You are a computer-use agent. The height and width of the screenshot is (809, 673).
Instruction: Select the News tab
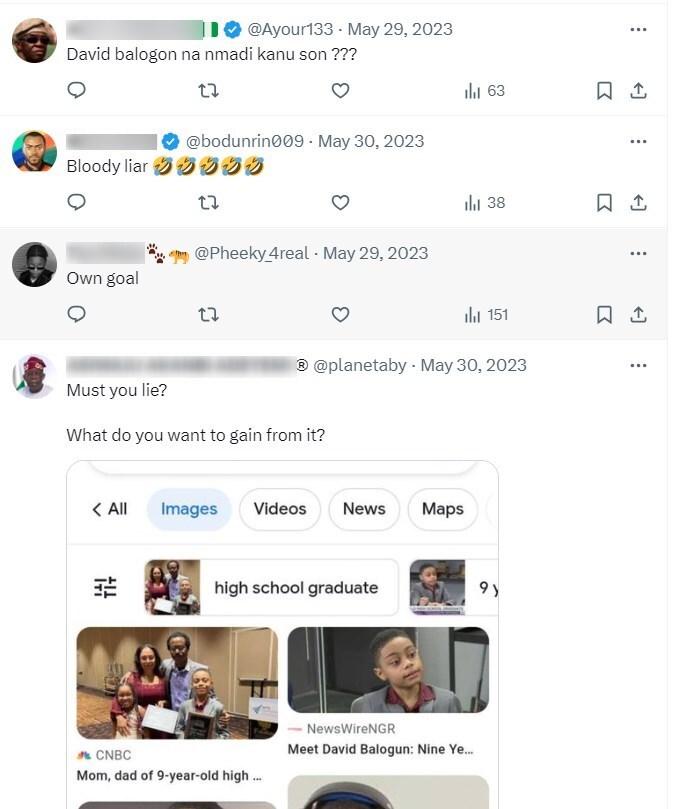[x=364, y=509]
